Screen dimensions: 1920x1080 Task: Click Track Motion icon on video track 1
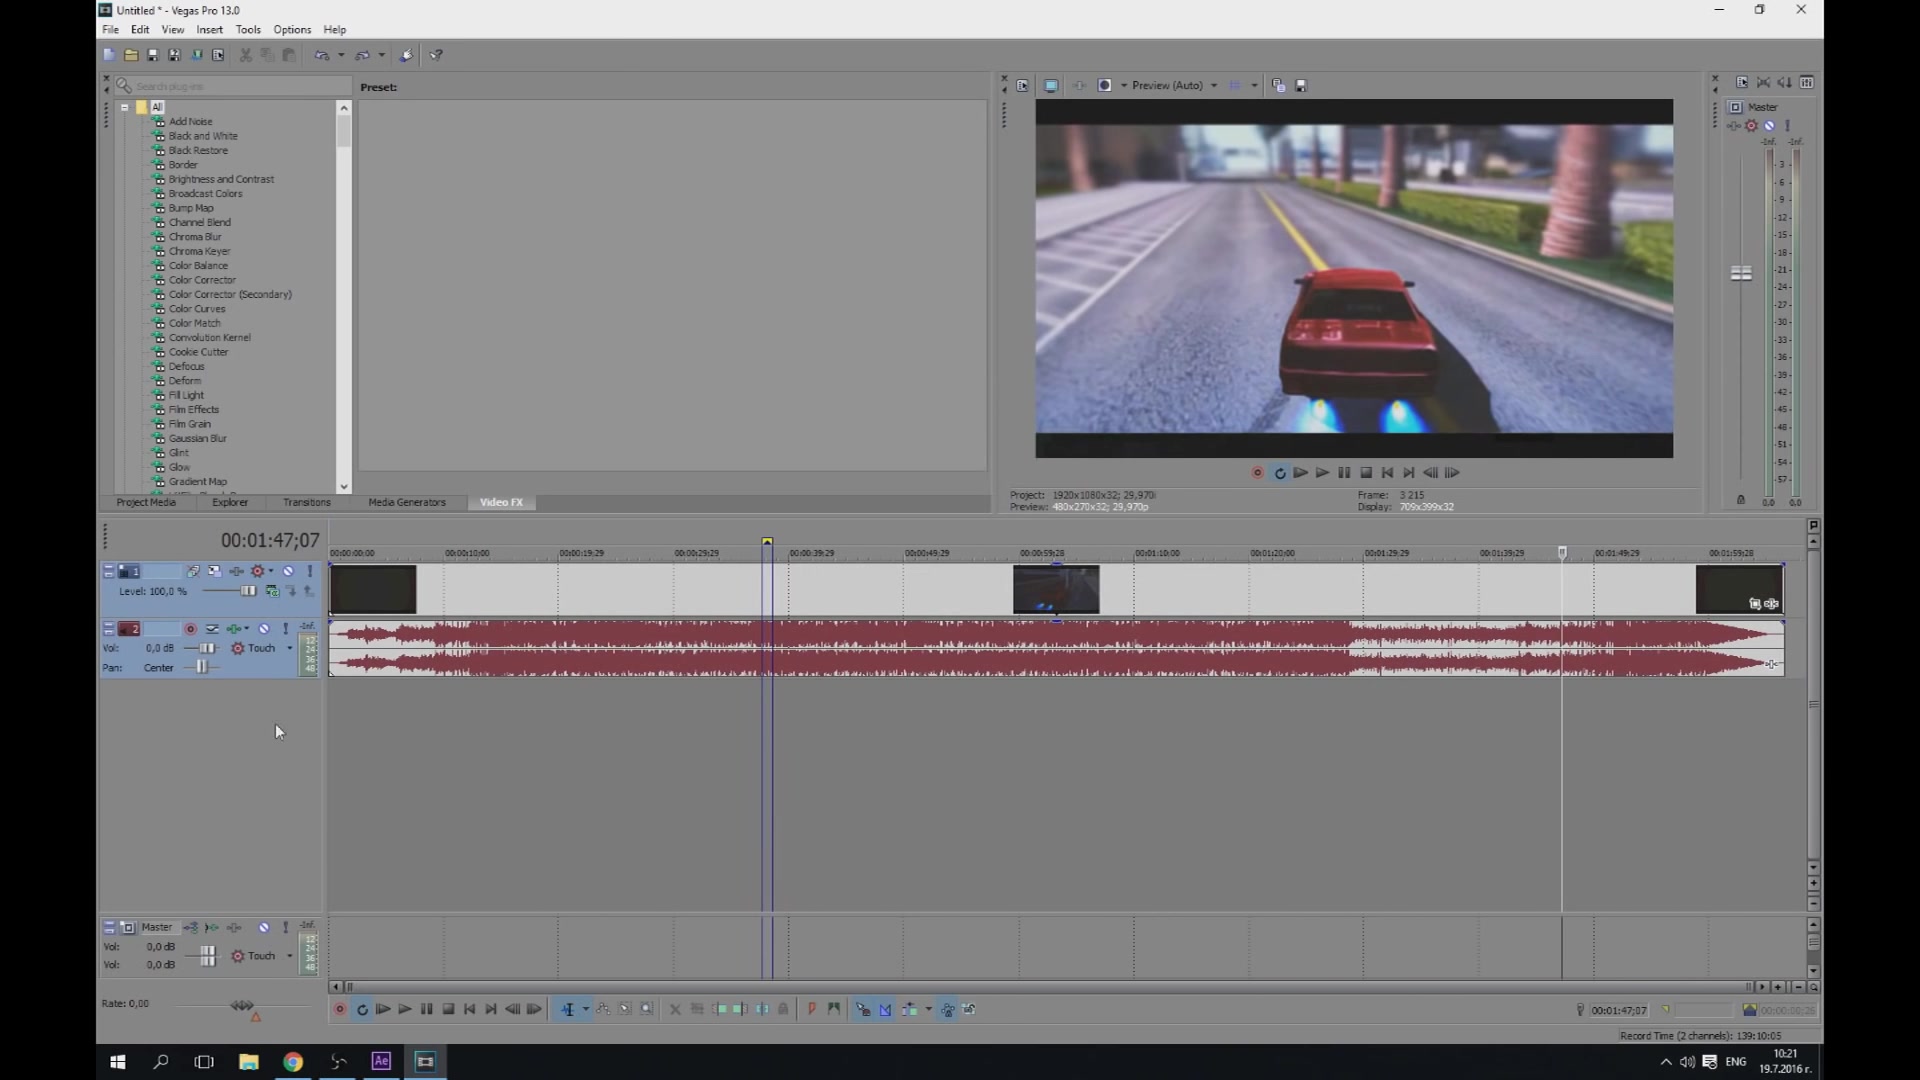(x=214, y=571)
